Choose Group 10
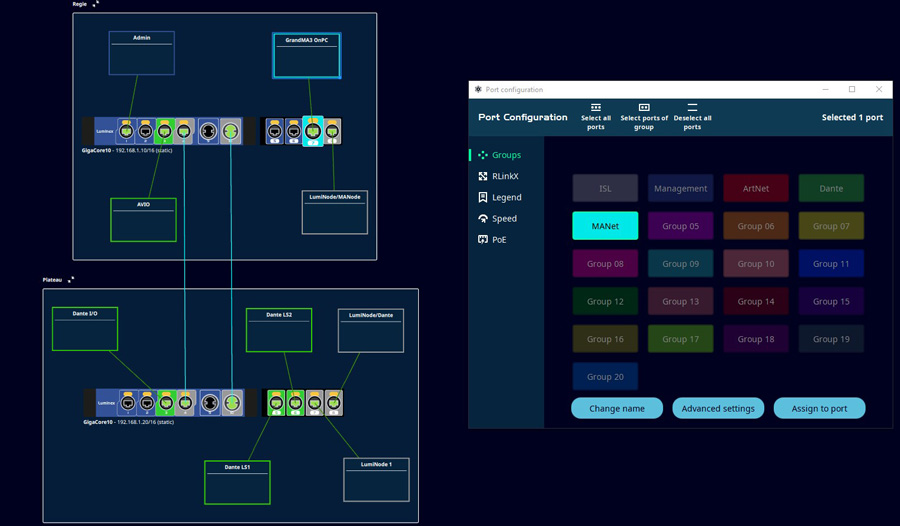 (x=756, y=264)
